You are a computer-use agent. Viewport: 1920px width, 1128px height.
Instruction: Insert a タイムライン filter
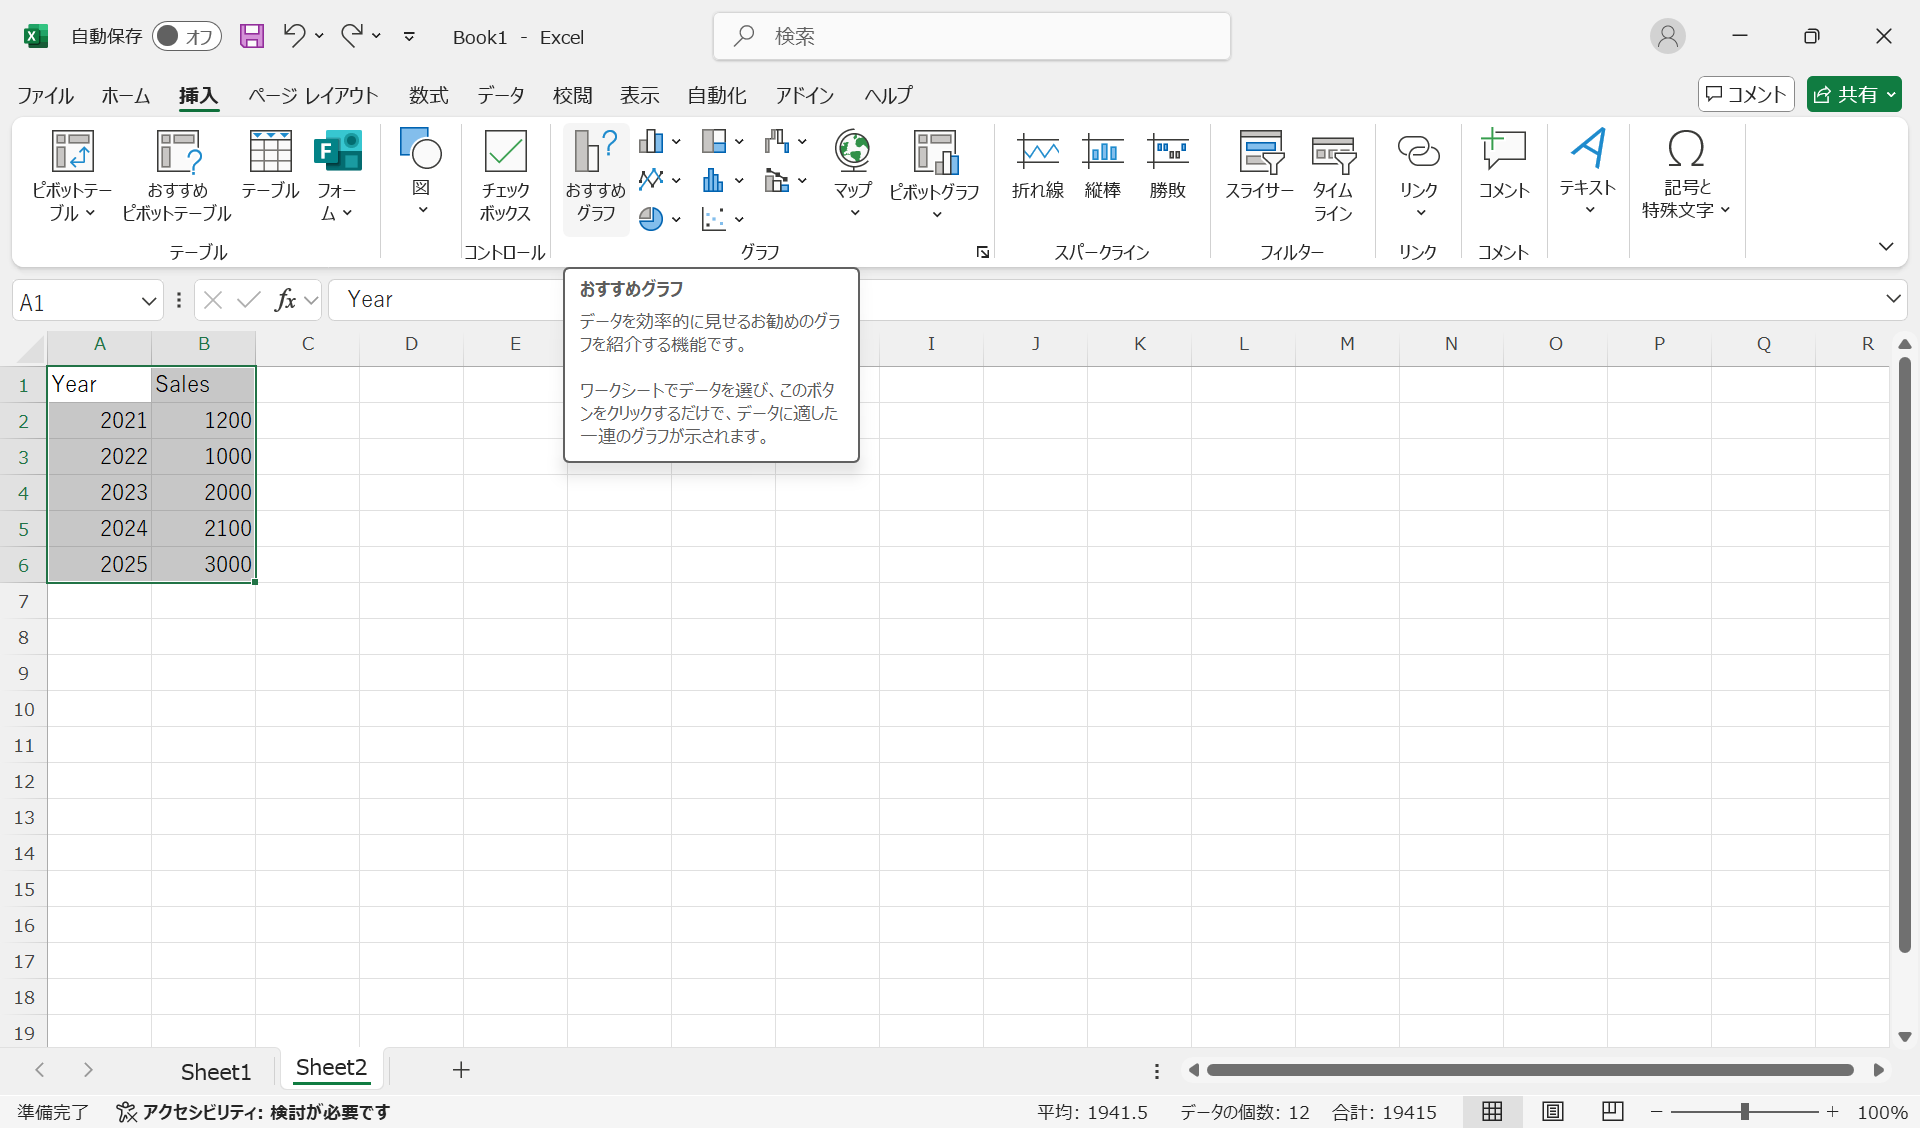(x=1331, y=176)
